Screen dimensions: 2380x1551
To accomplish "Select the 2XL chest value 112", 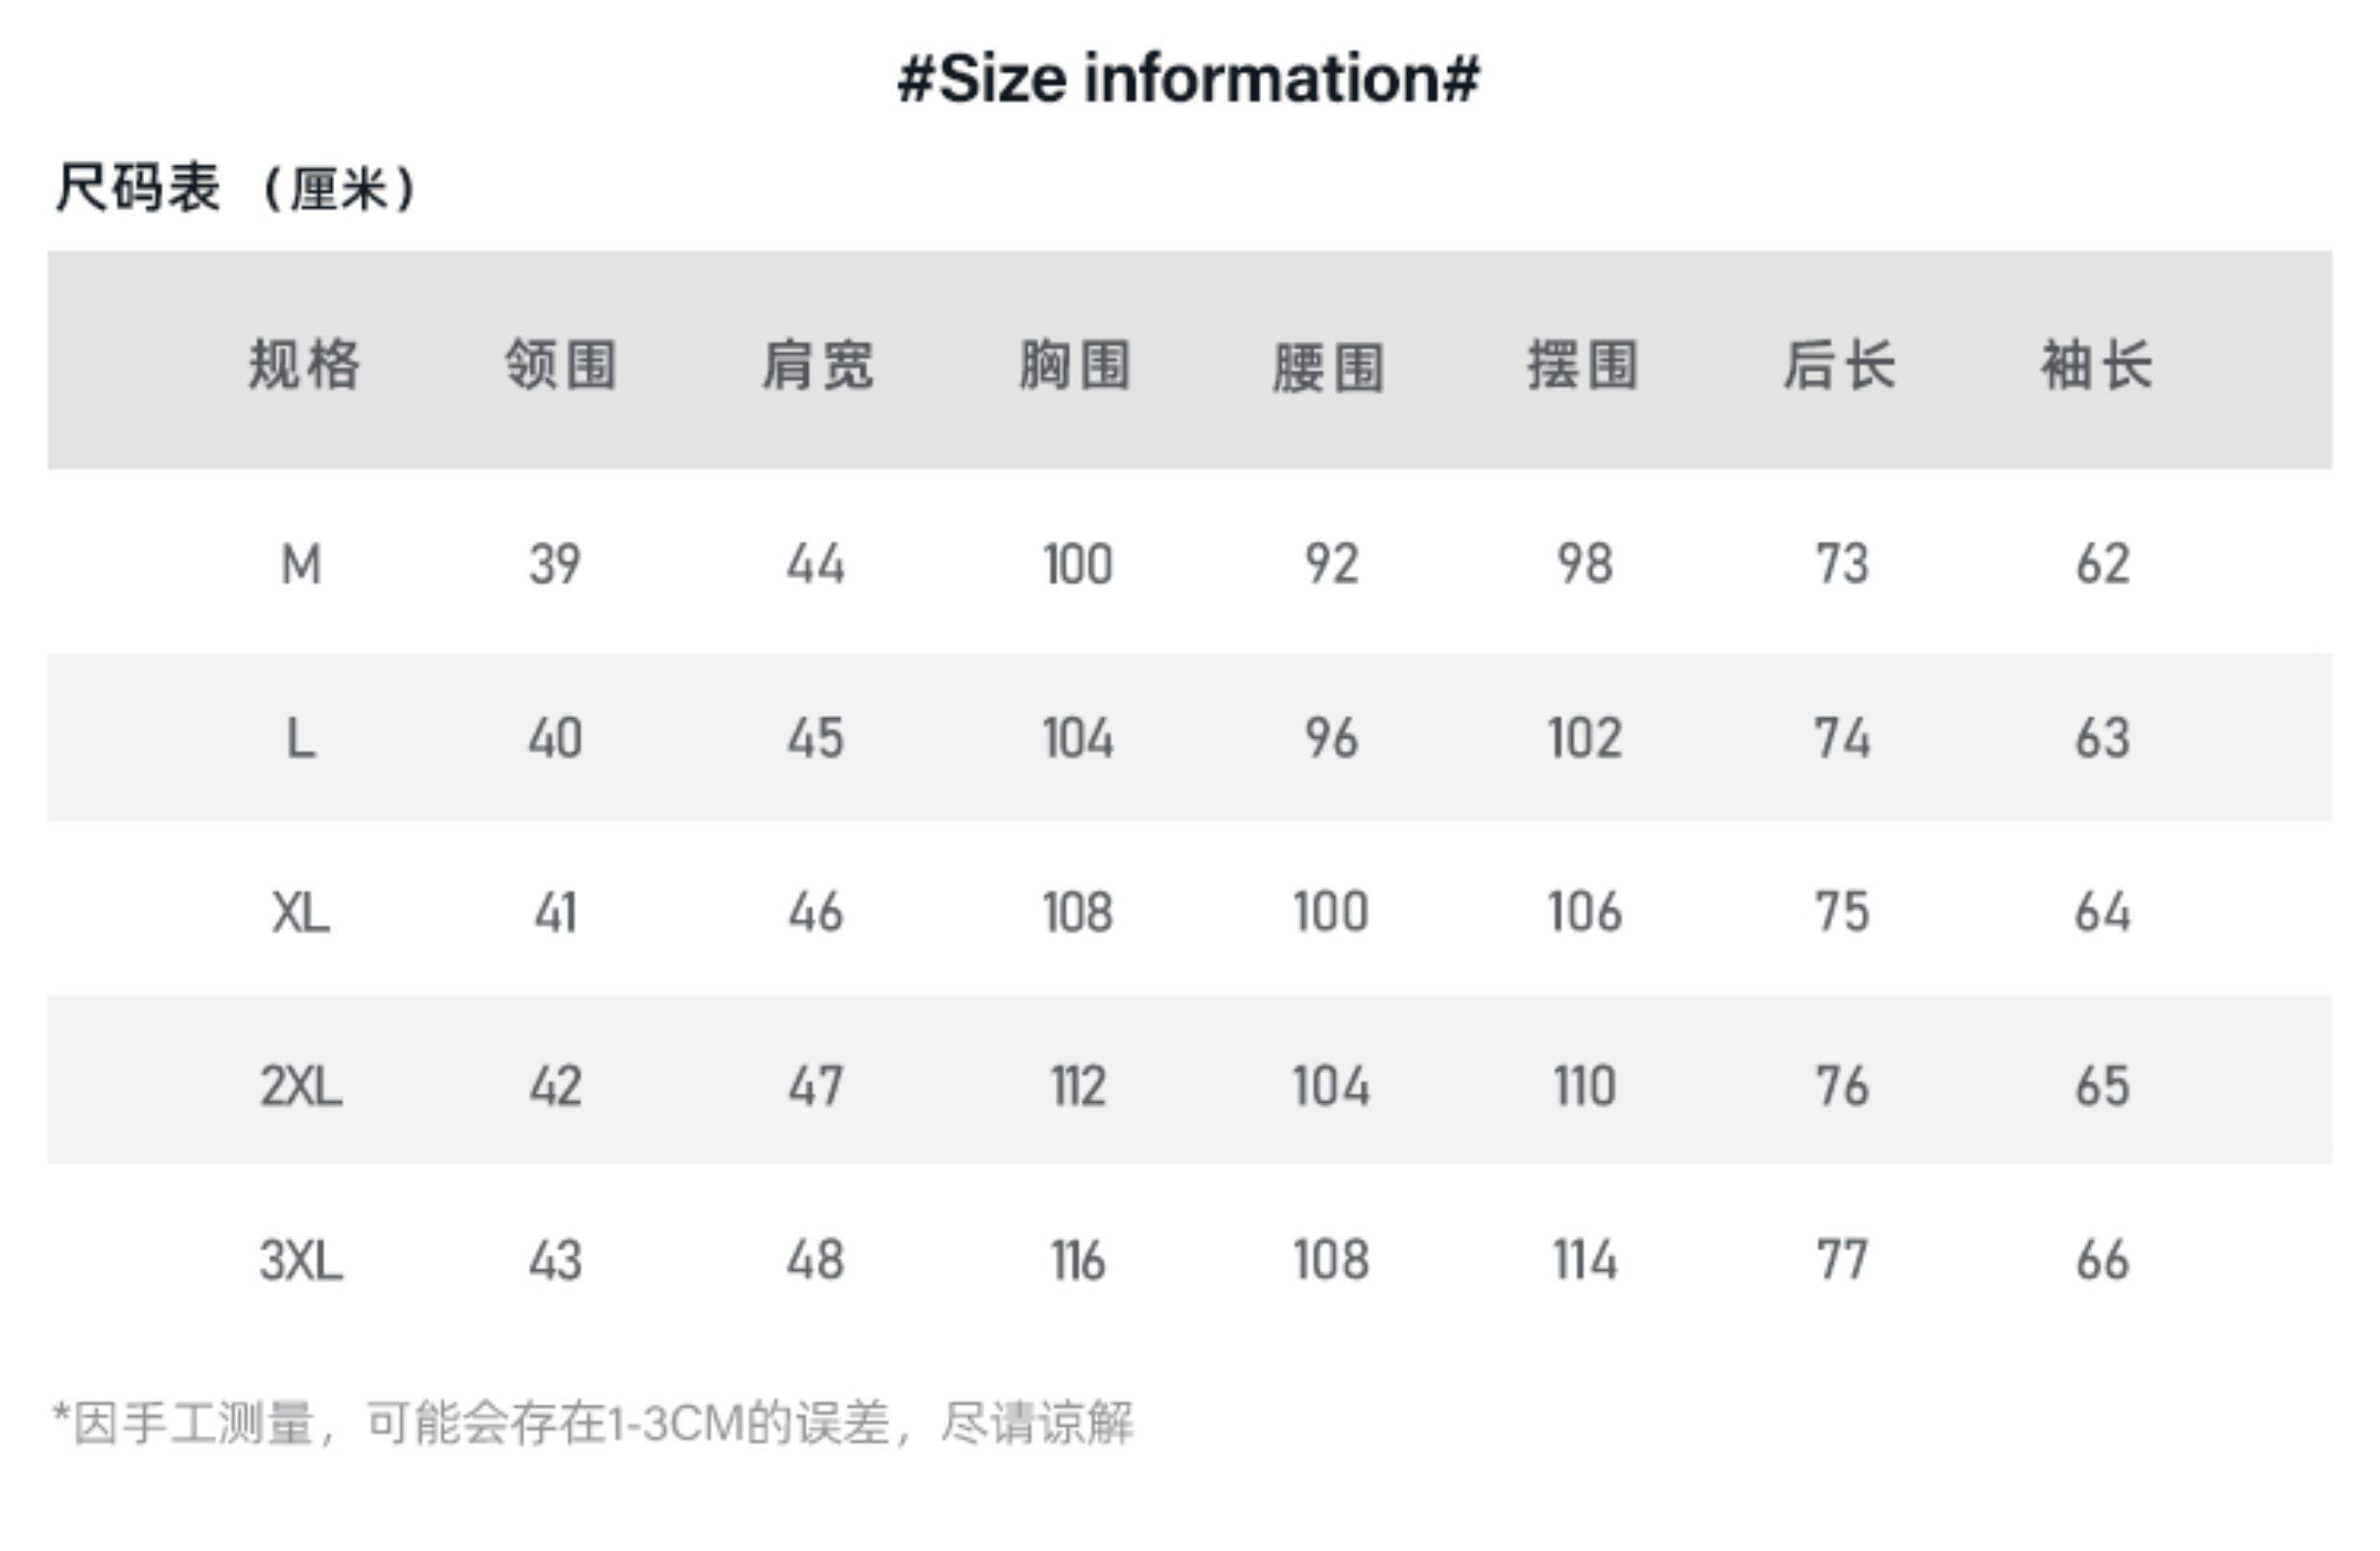I will point(1078,1086).
